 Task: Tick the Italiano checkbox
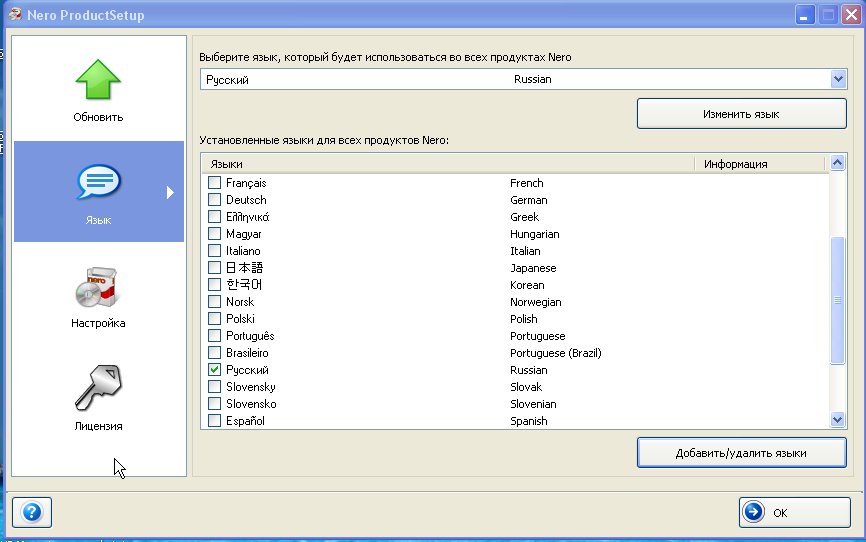(214, 250)
